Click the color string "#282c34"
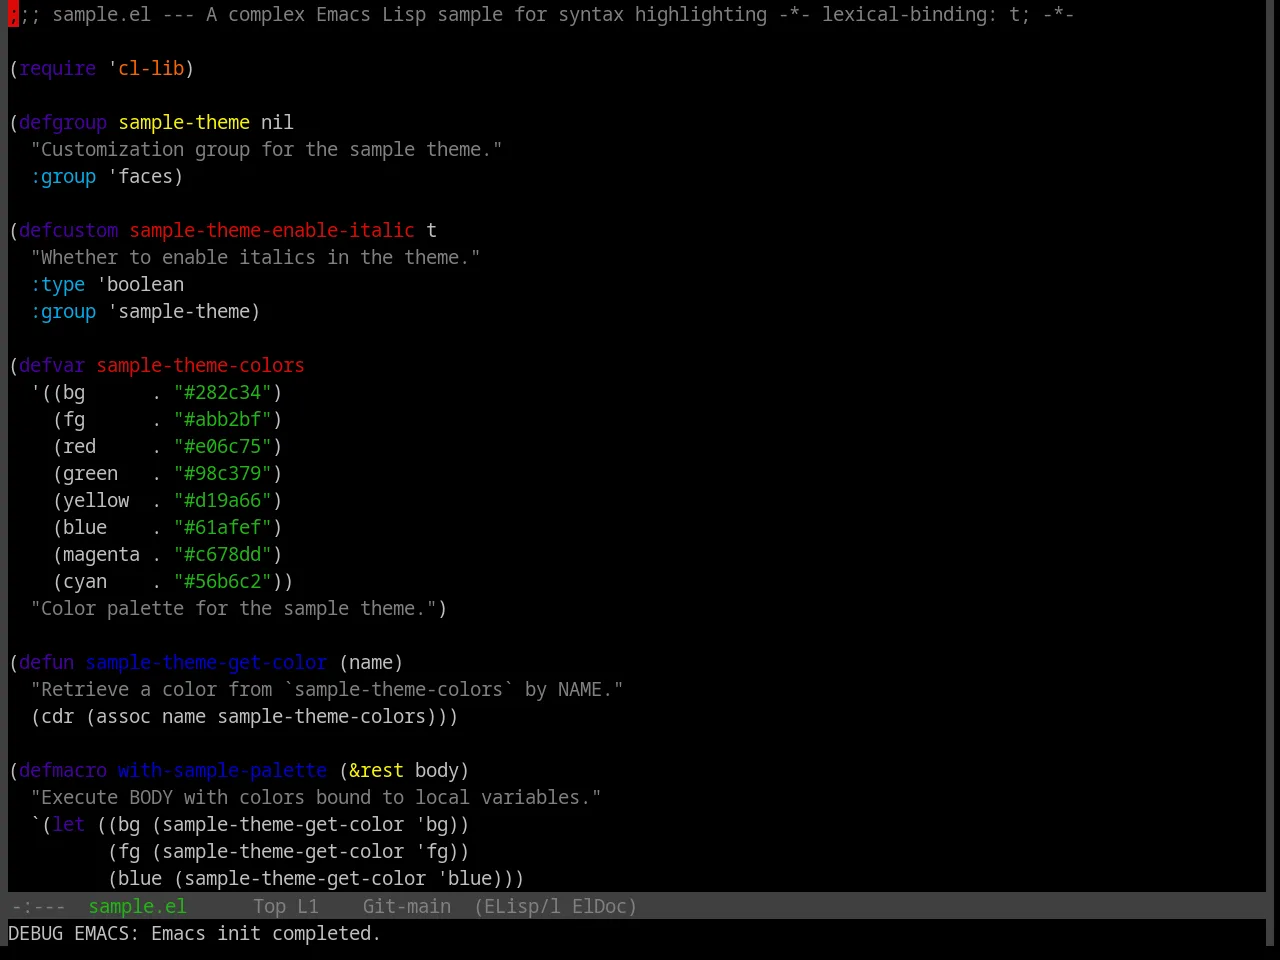Viewport: 1280px width, 960px height. 223,392
